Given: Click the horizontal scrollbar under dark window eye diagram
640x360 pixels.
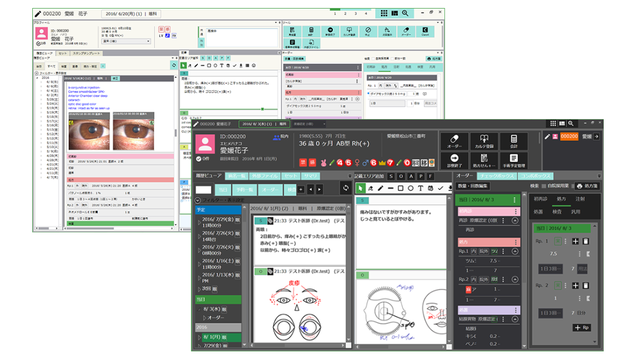Looking at the screenshot, I should (299, 345).
